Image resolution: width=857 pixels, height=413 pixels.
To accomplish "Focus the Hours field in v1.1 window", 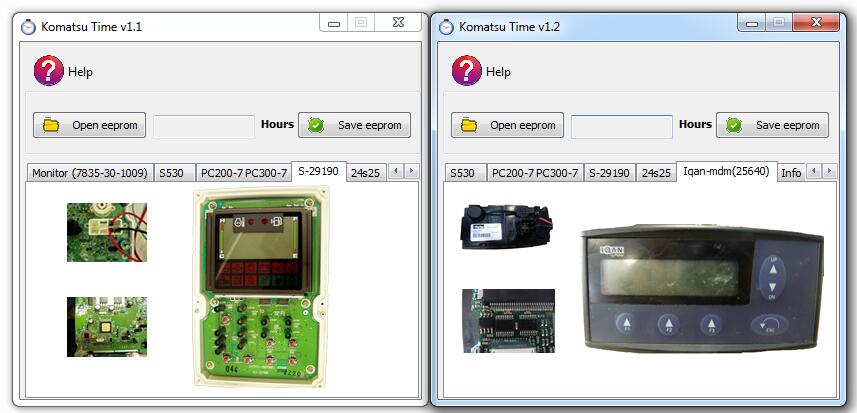I will point(204,126).
